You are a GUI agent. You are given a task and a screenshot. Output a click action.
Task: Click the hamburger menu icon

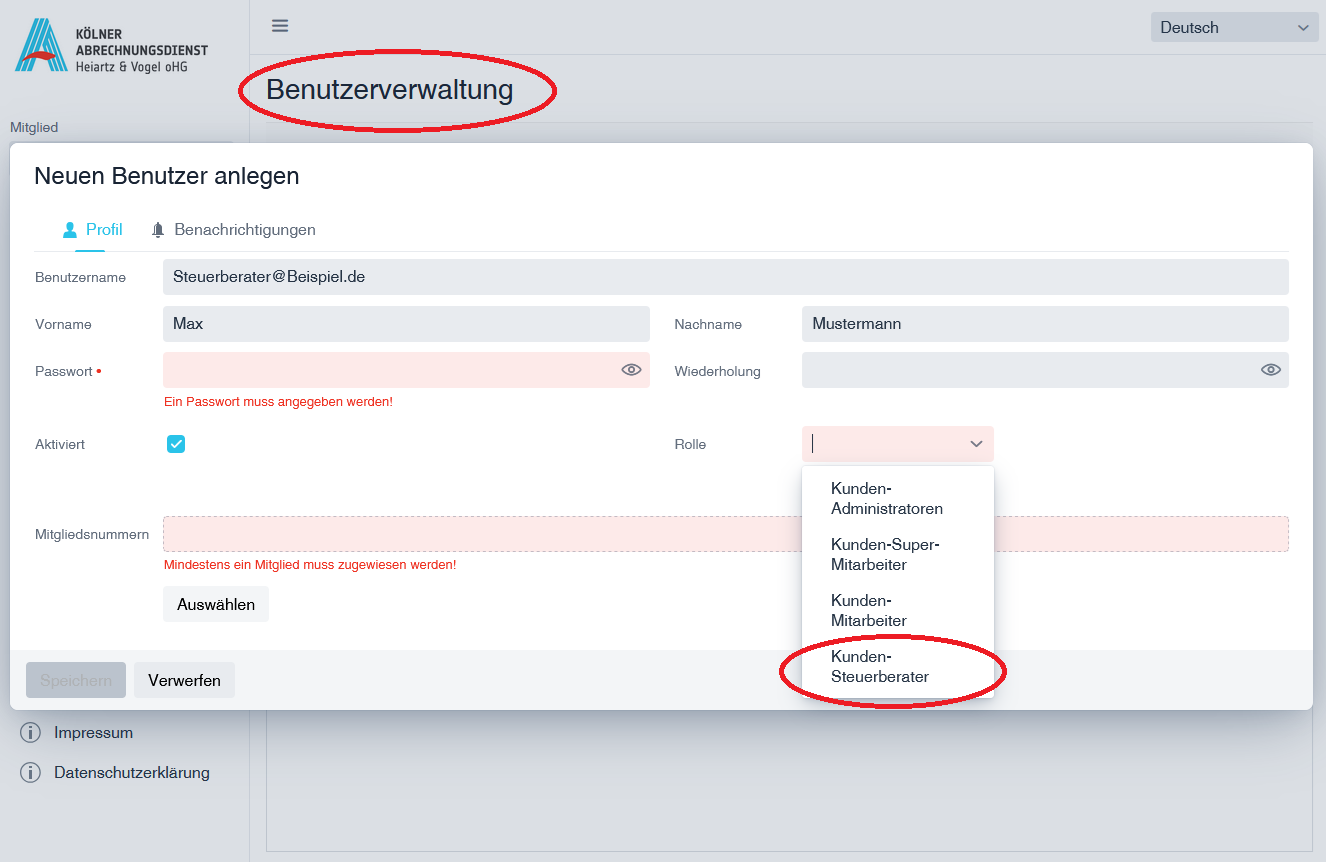point(280,26)
